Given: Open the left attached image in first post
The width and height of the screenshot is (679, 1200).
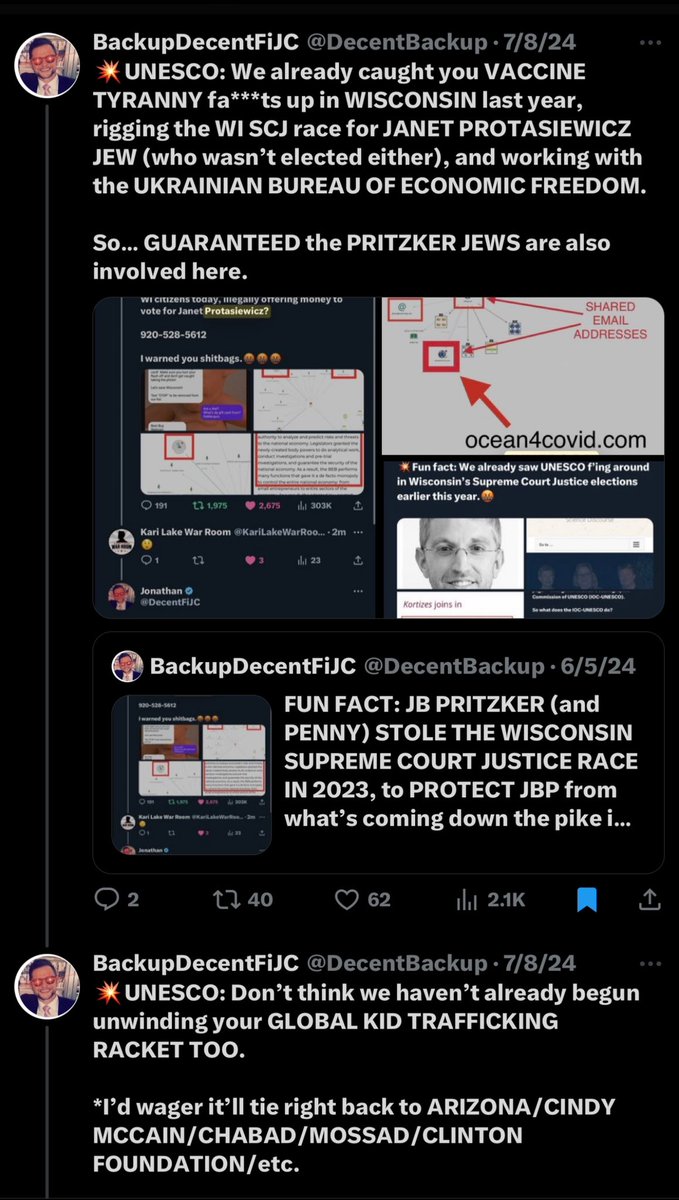Looking at the screenshot, I should point(234,457).
